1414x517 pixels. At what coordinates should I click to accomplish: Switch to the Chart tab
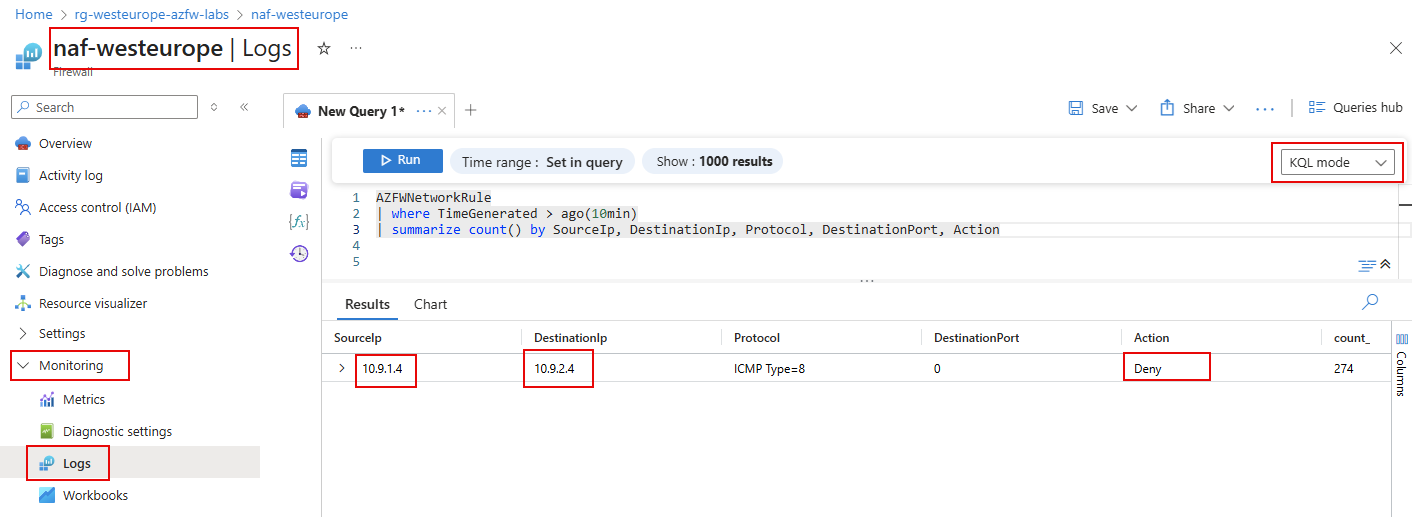430,304
